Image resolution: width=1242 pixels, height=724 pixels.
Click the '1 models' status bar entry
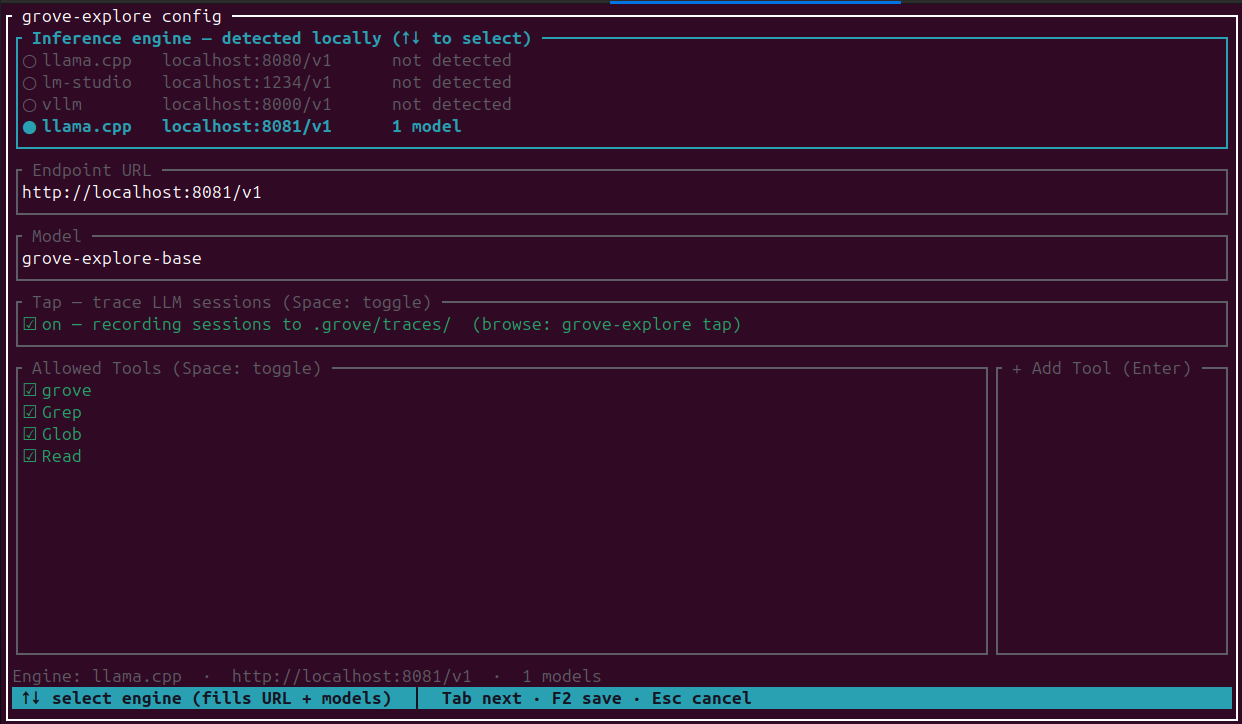pos(562,677)
